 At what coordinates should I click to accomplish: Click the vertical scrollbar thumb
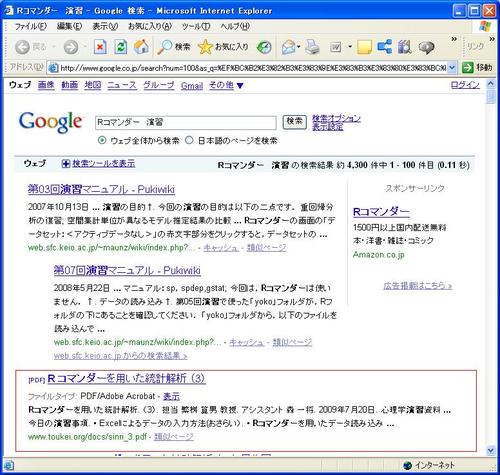(491, 96)
